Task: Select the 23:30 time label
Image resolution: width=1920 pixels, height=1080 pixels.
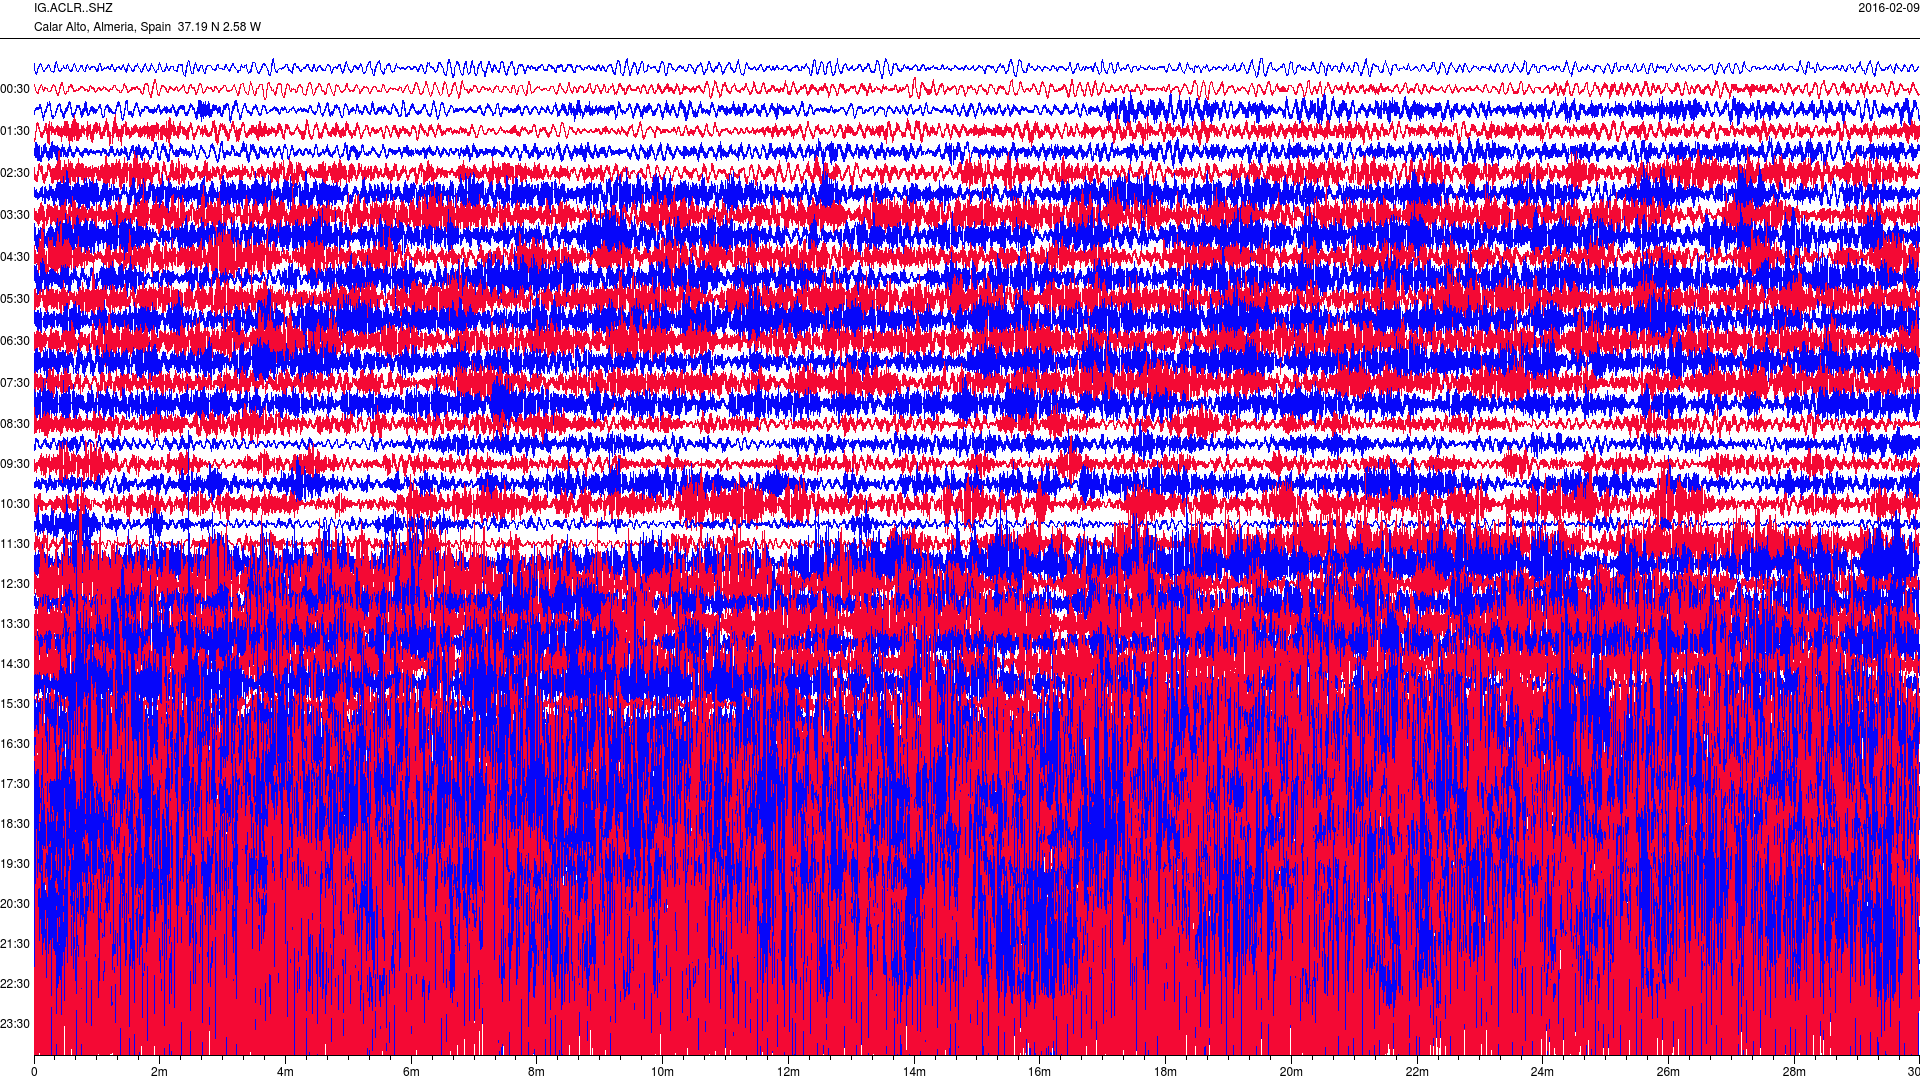Action: pyautogui.click(x=15, y=1024)
